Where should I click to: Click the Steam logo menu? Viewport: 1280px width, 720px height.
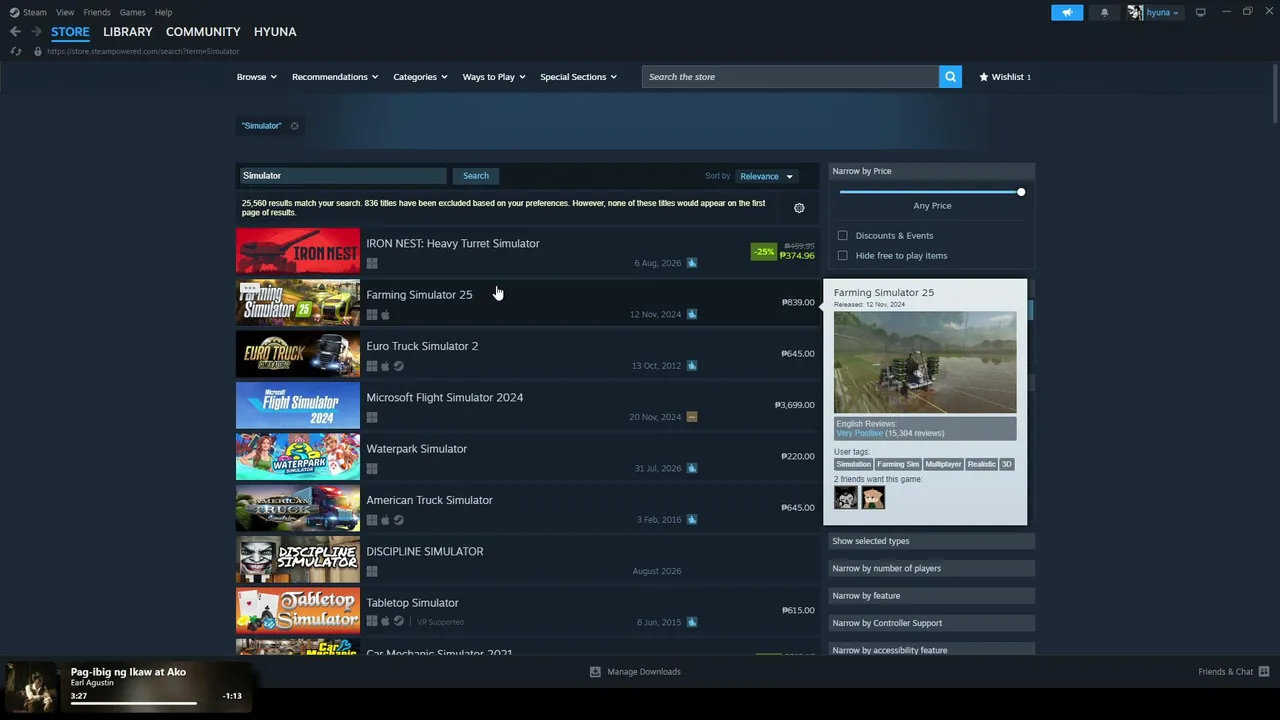click(x=28, y=12)
